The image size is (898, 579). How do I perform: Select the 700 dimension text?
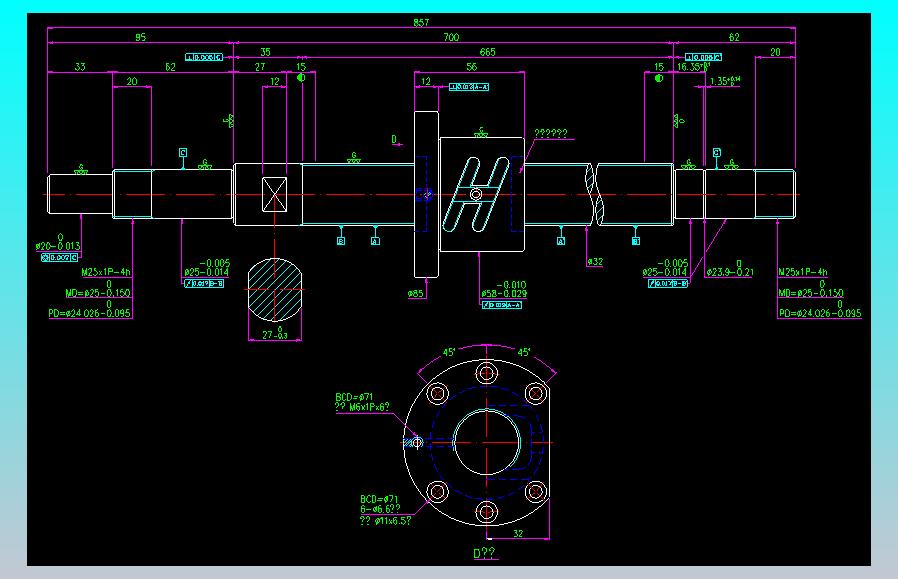click(x=451, y=37)
